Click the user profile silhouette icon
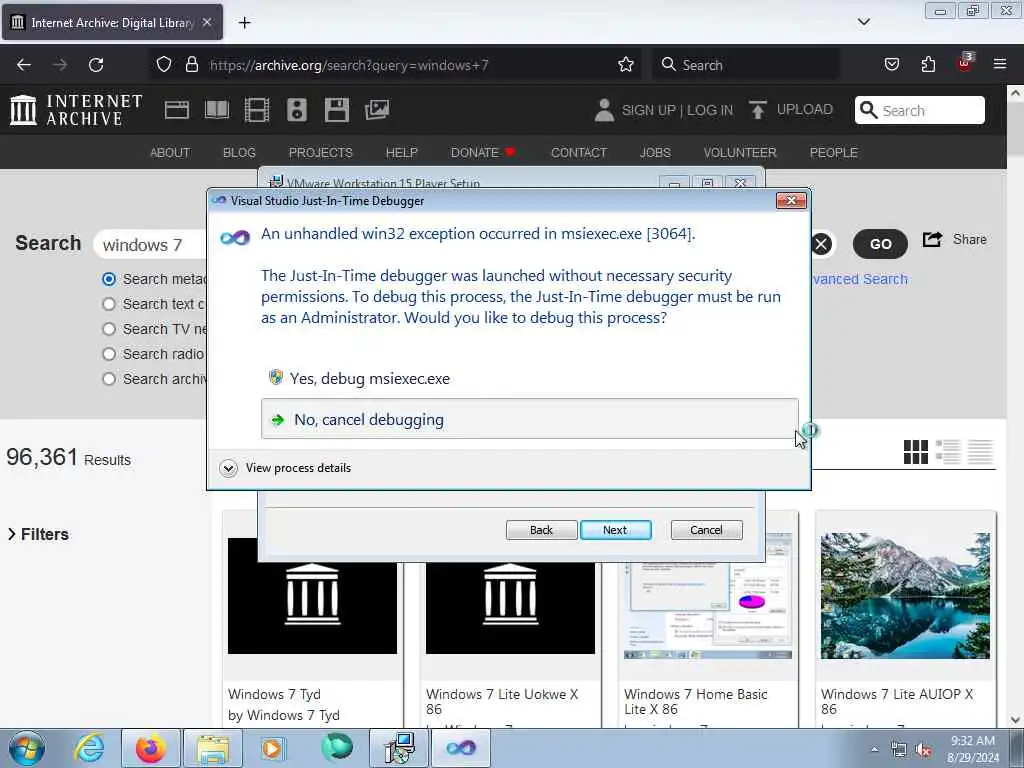1024x768 pixels. pos(604,110)
